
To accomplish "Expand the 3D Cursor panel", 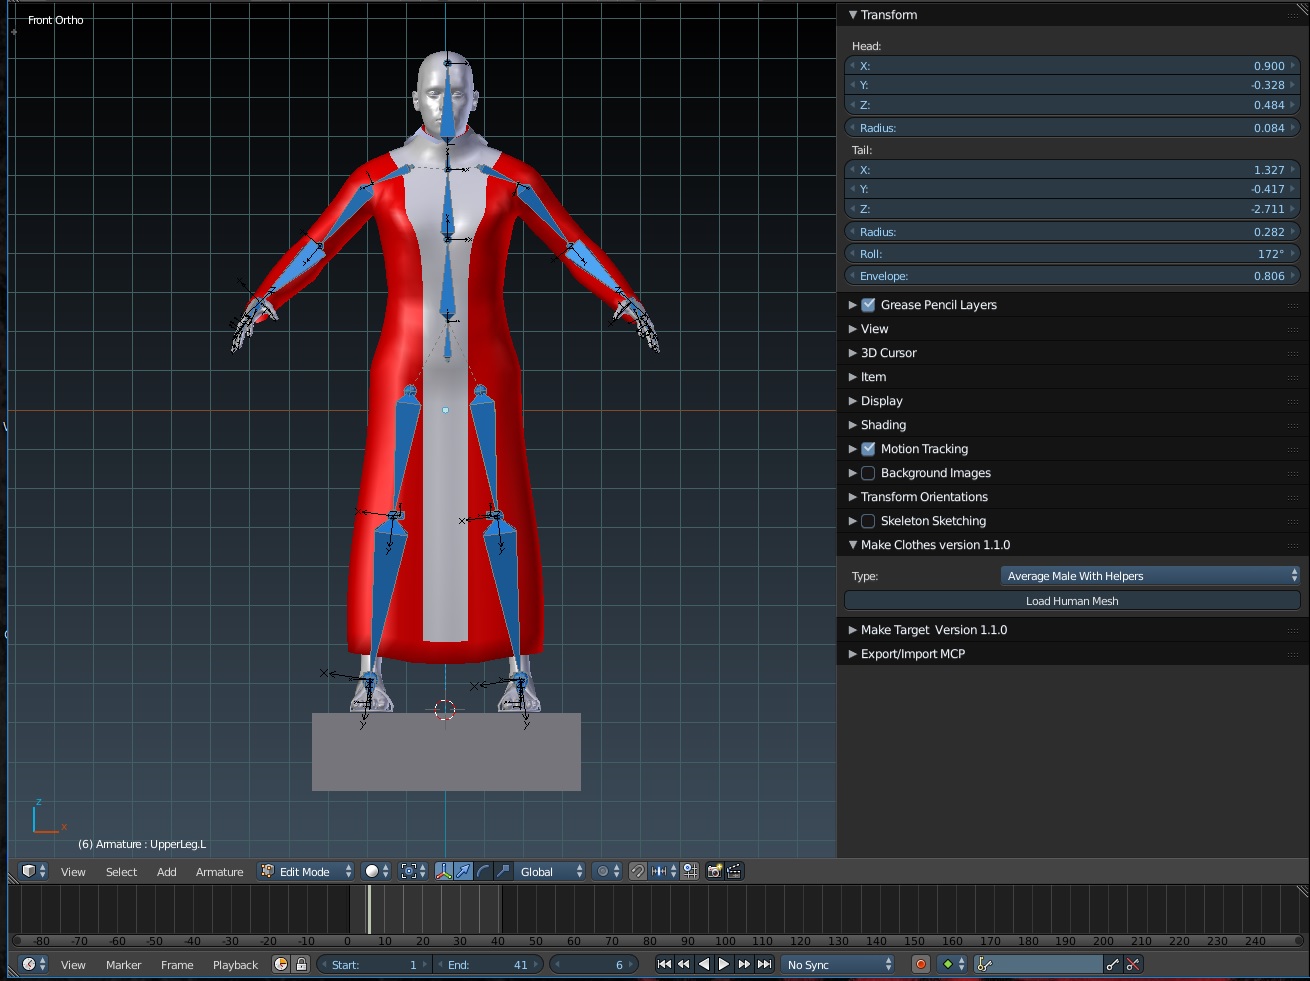I will pos(852,353).
